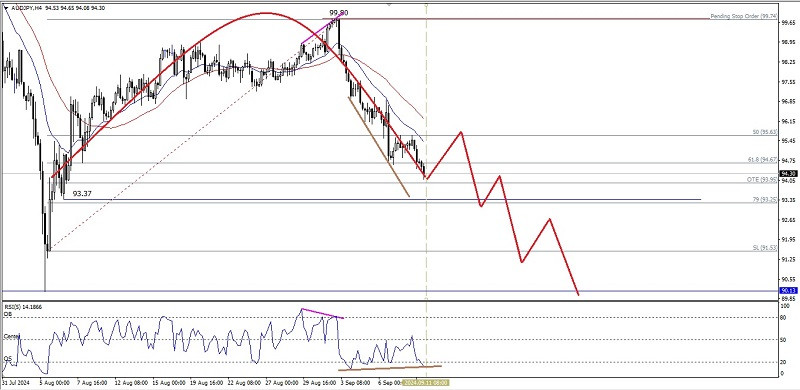Click the highlighted date marker on time axis

(x=426, y=382)
